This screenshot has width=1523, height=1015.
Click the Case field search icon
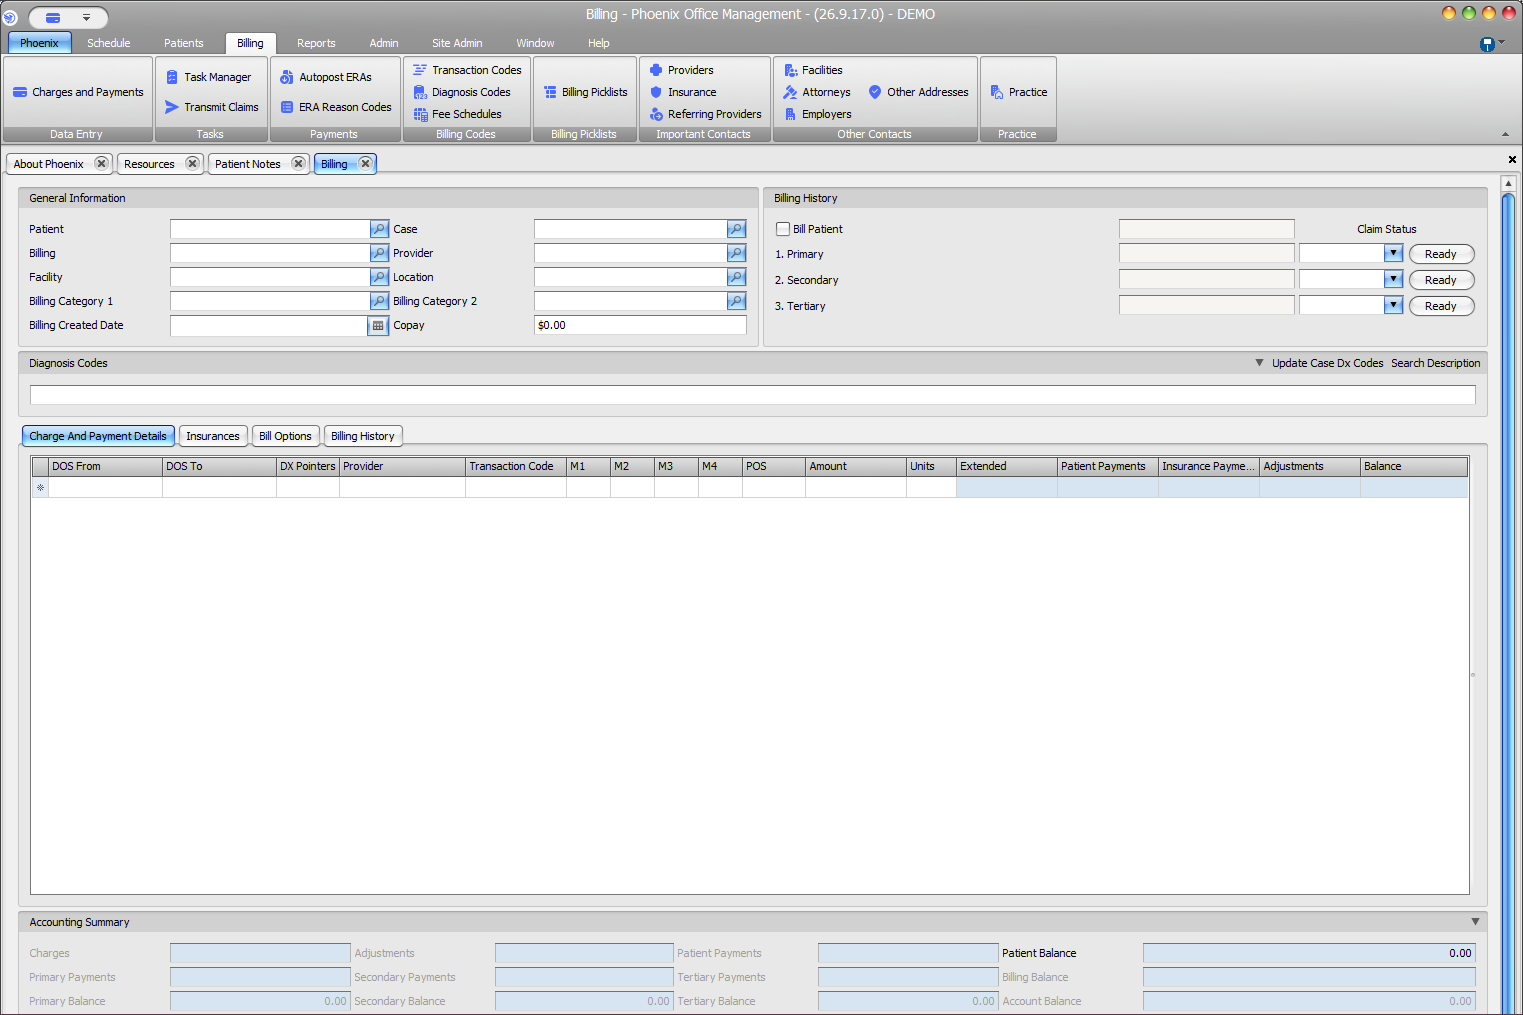click(737, 229)
